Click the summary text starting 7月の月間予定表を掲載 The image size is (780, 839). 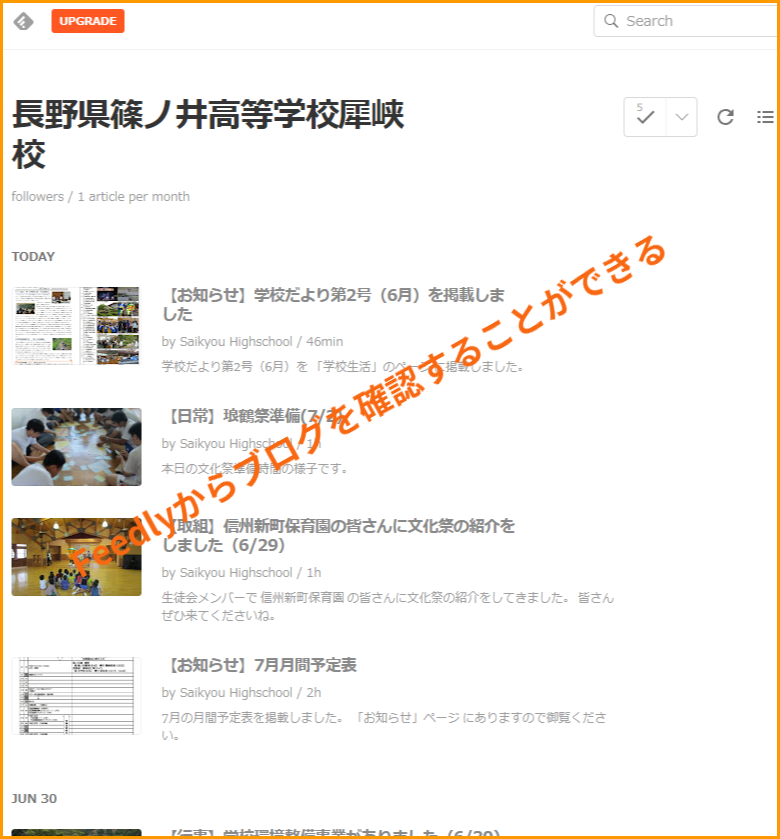tap(385, 726)
